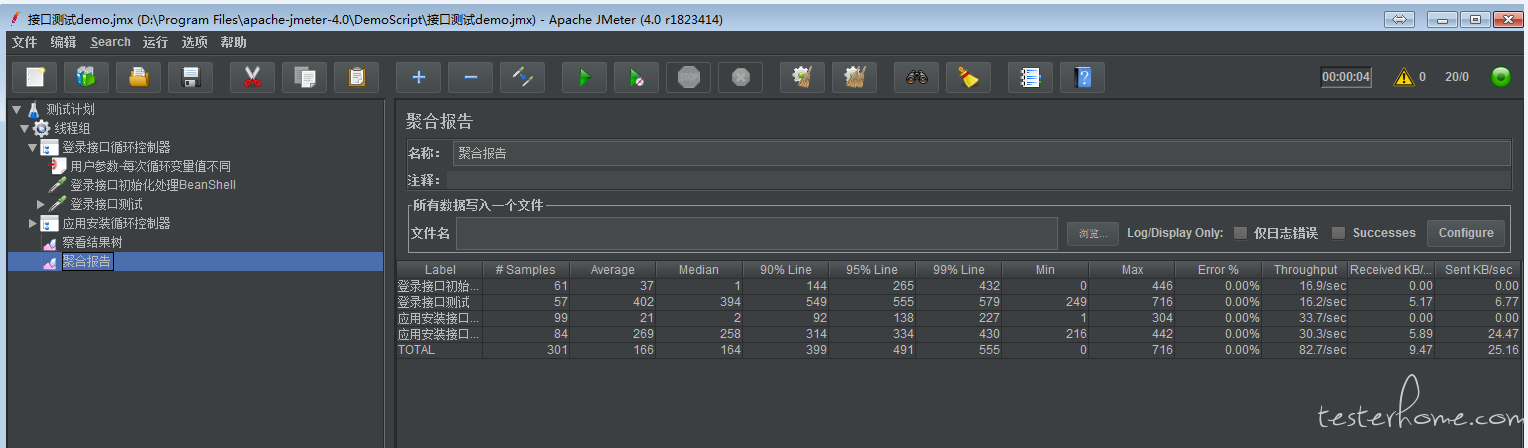Screen dimensions: 1528x448
Task: Click the green Start test run icon
Action: coord(584,78)
